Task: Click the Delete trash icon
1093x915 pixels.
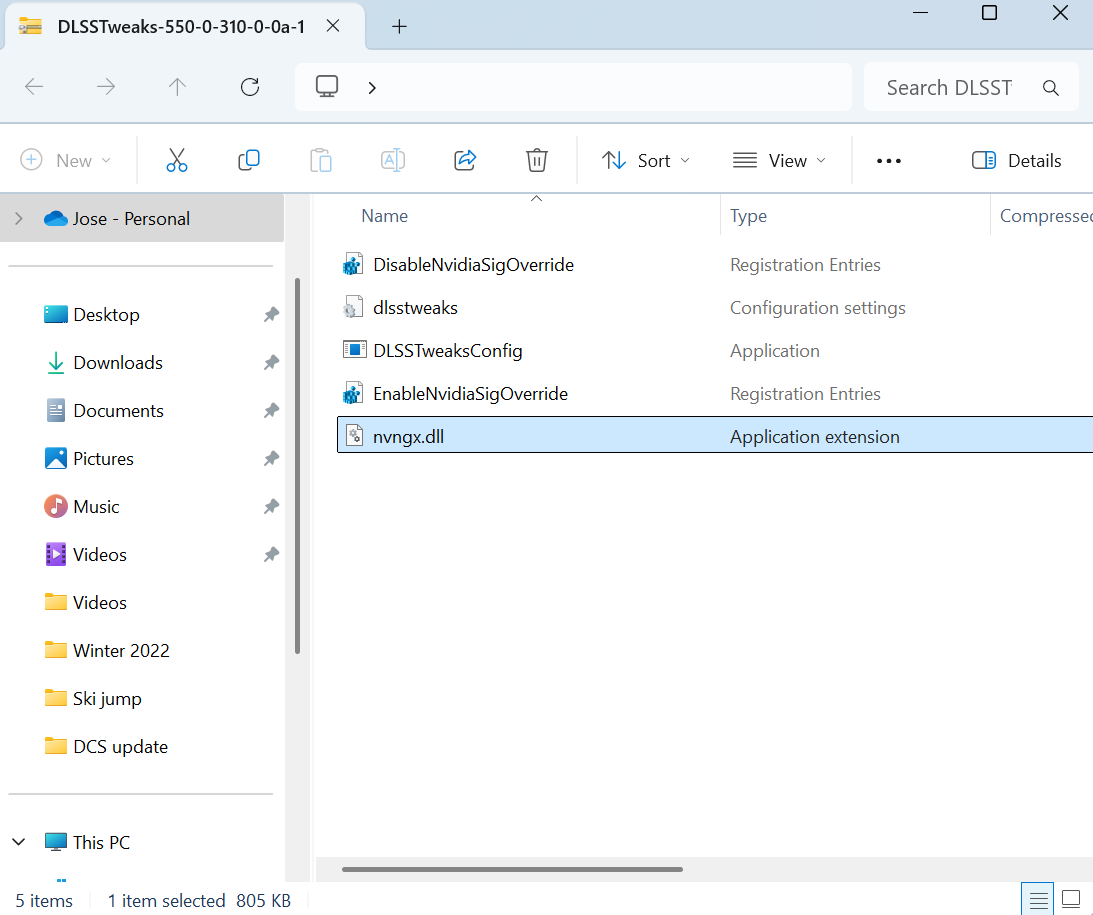Action: 537,160
